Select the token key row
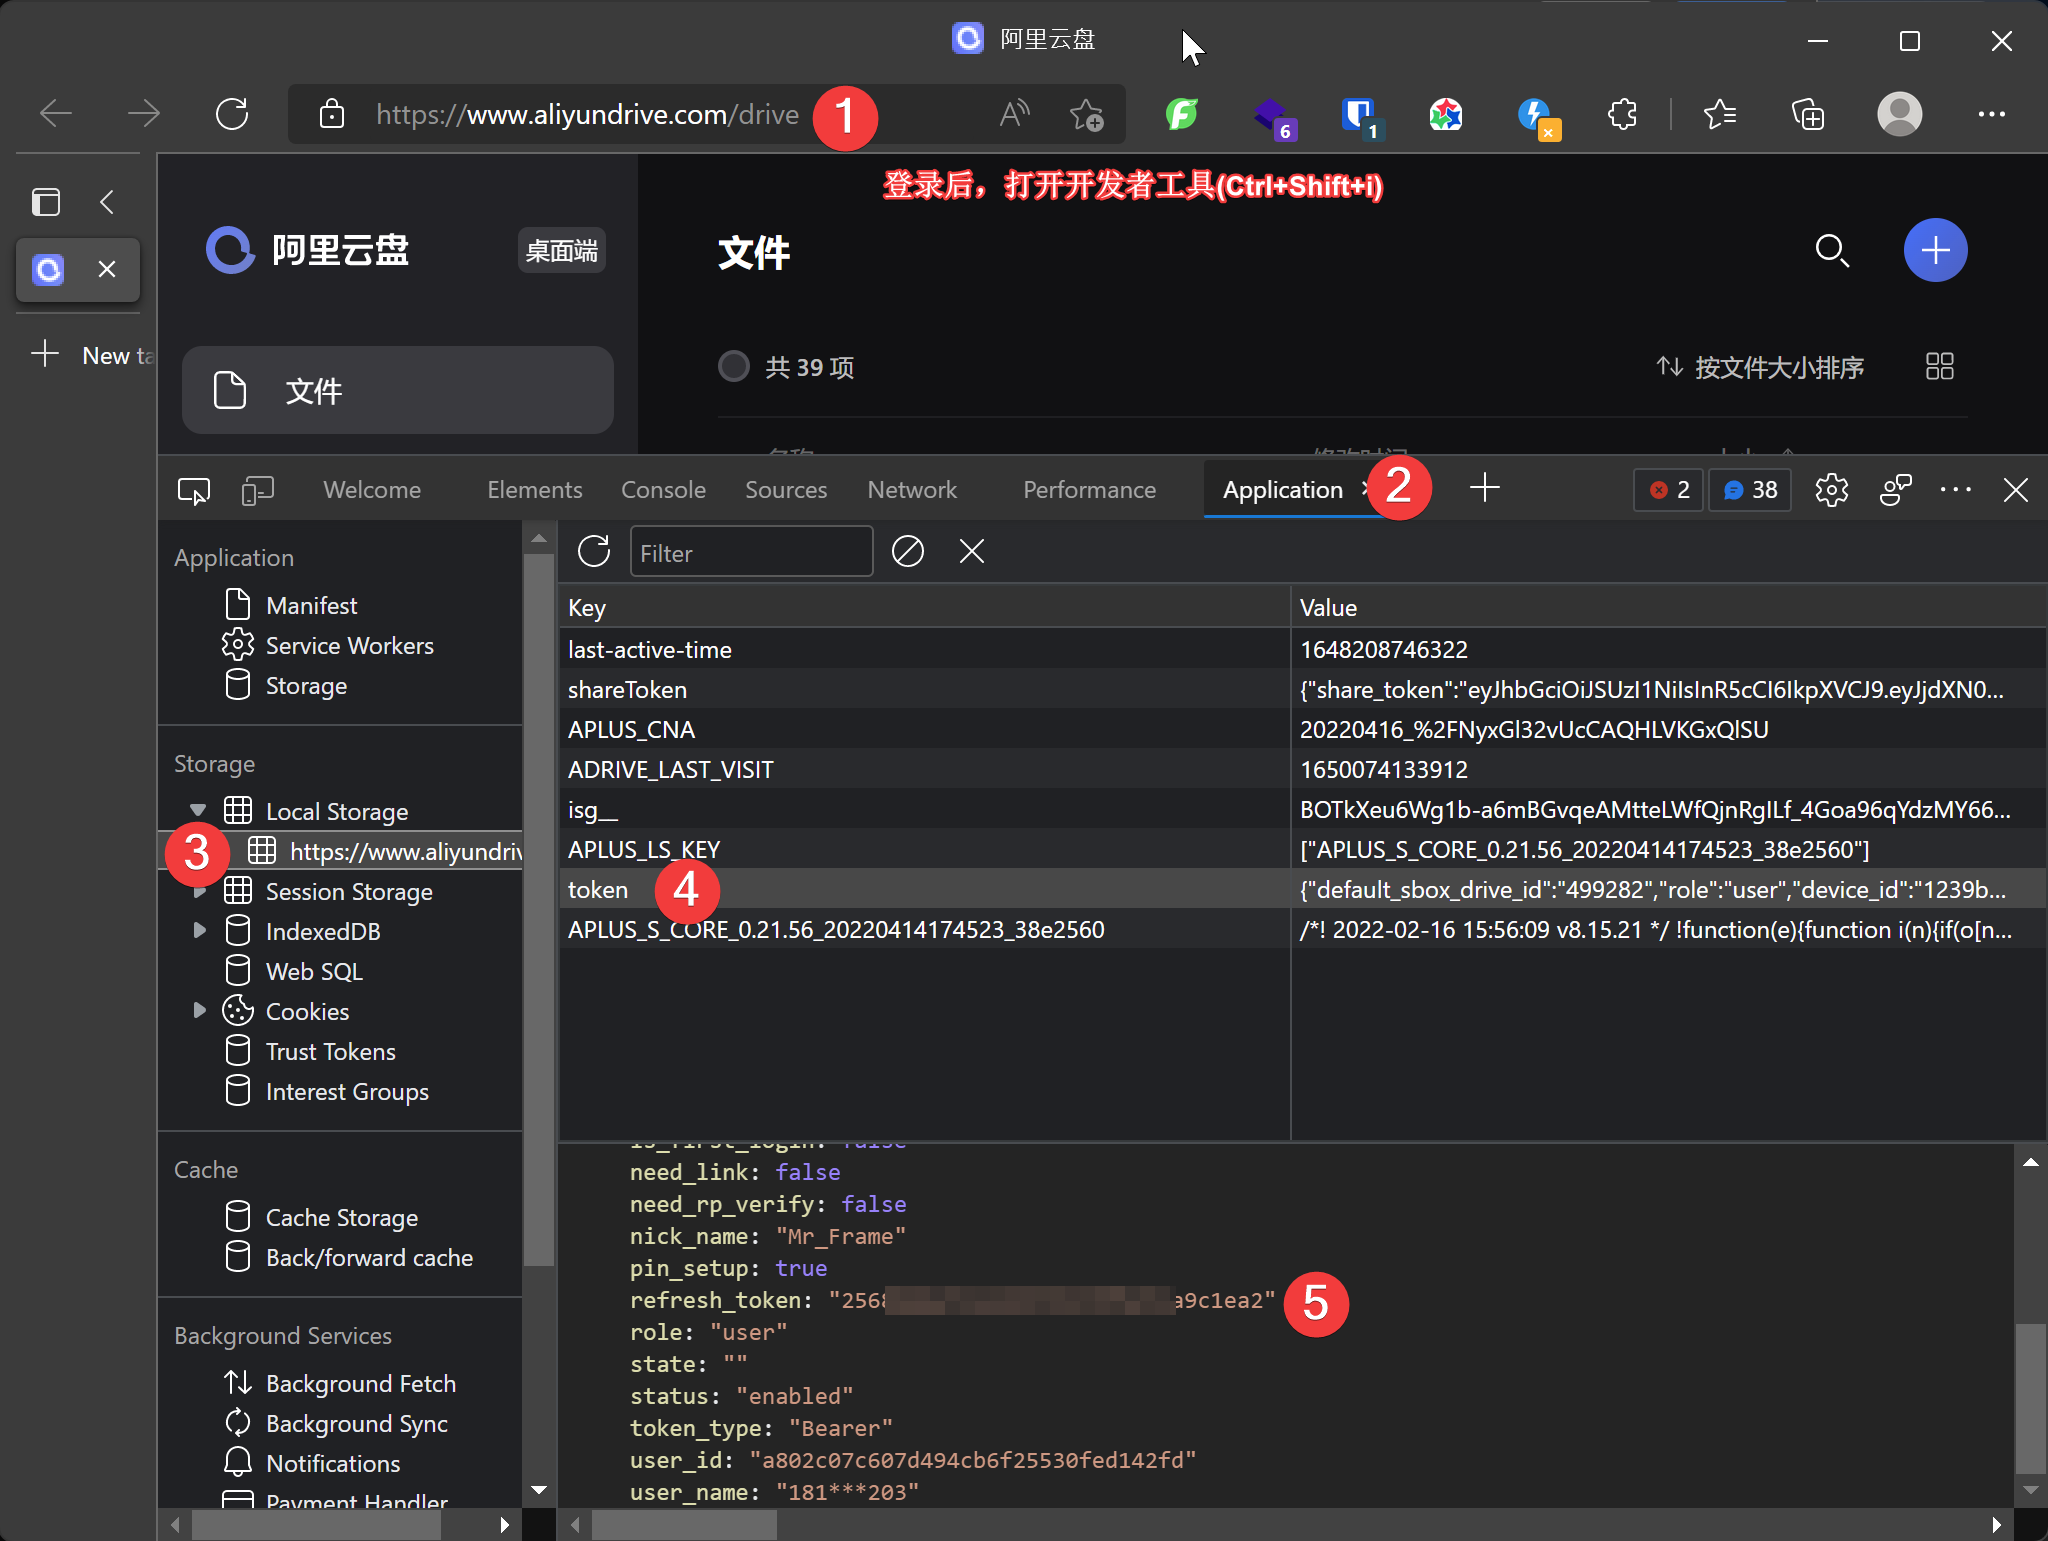Viewport: 2048px width, 1541px height. (598, 890)
